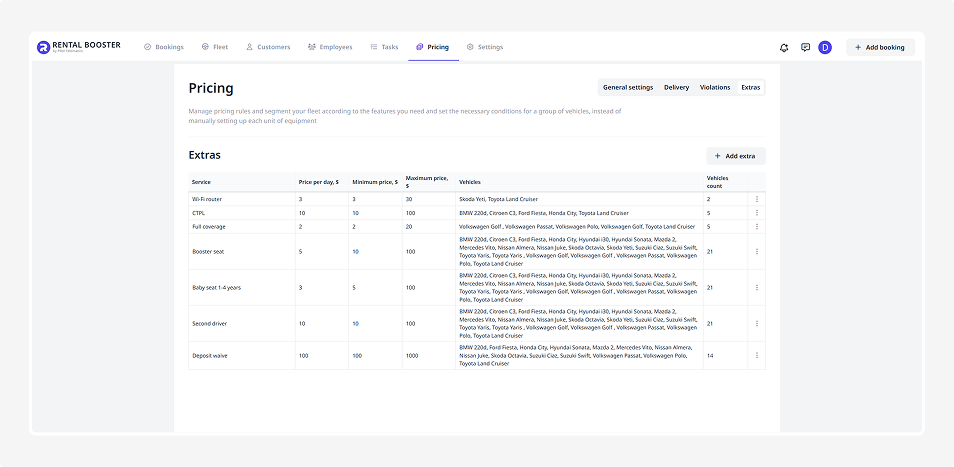
Task: Open the Bookings tab
Action: click(x=163, y=47)
